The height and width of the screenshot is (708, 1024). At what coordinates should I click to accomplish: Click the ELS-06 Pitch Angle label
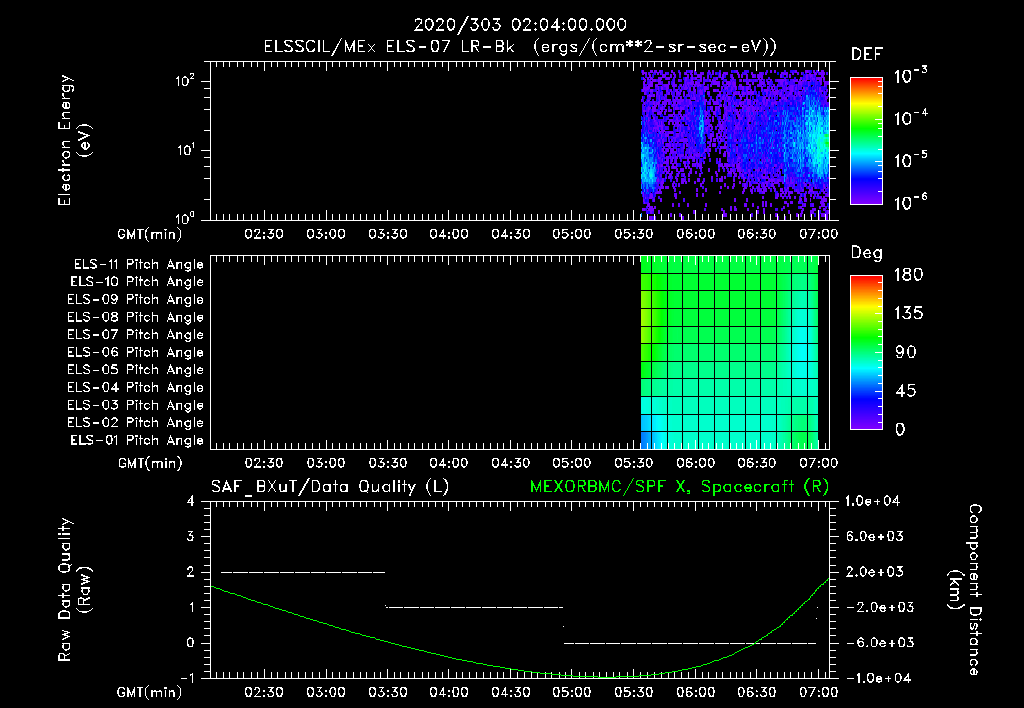135,353
